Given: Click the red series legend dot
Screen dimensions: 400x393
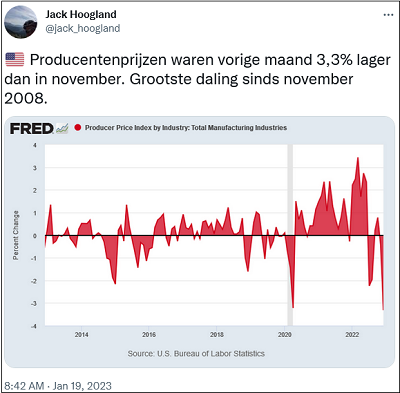Looking at the screenshot, I should tap(78, 128).
